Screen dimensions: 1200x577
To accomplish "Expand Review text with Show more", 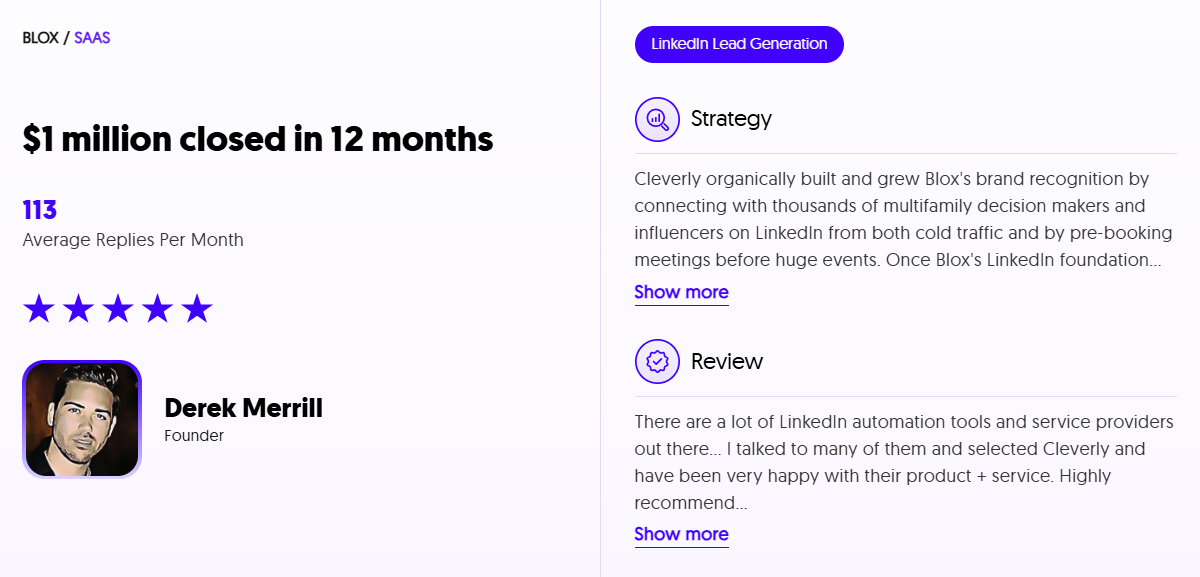I will (x=681, y=534).
